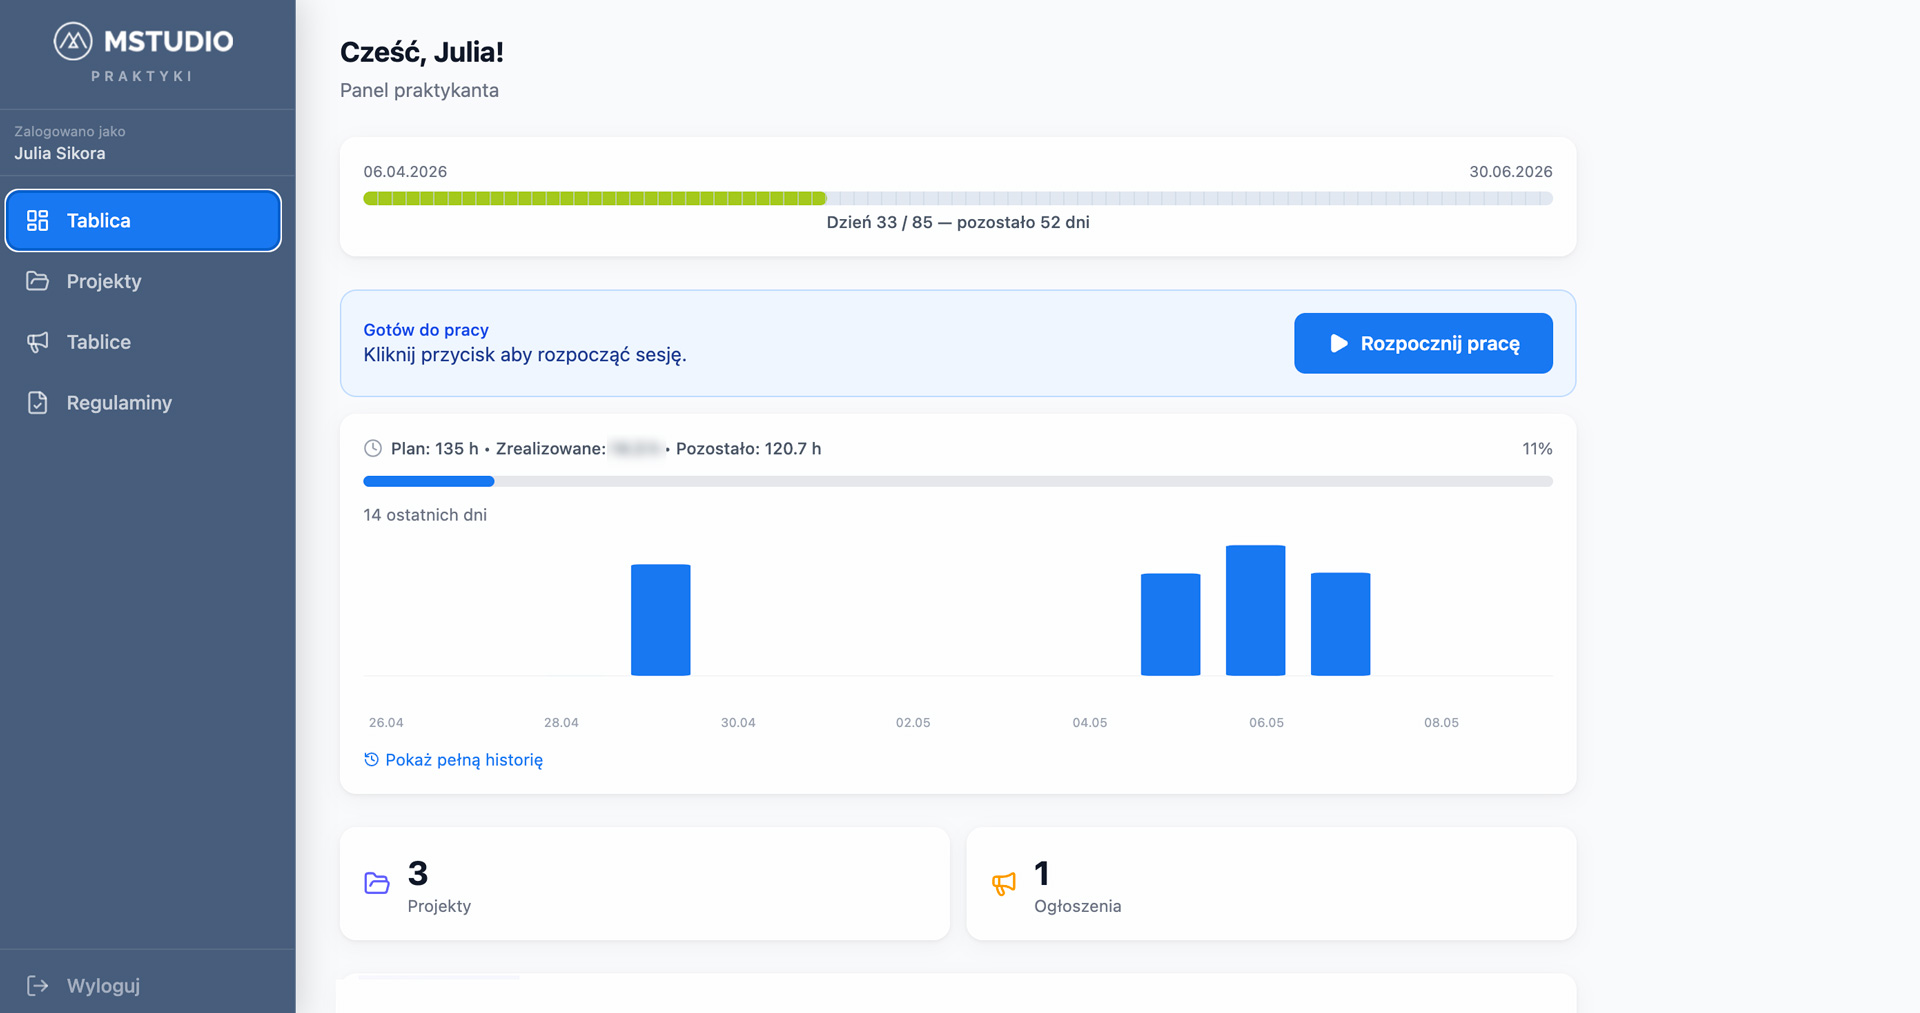The height and width of the screenshot is (1013, 1920).
Task: Click the history icon beside Pokaż pełną historię
Action: pos(371,760)
